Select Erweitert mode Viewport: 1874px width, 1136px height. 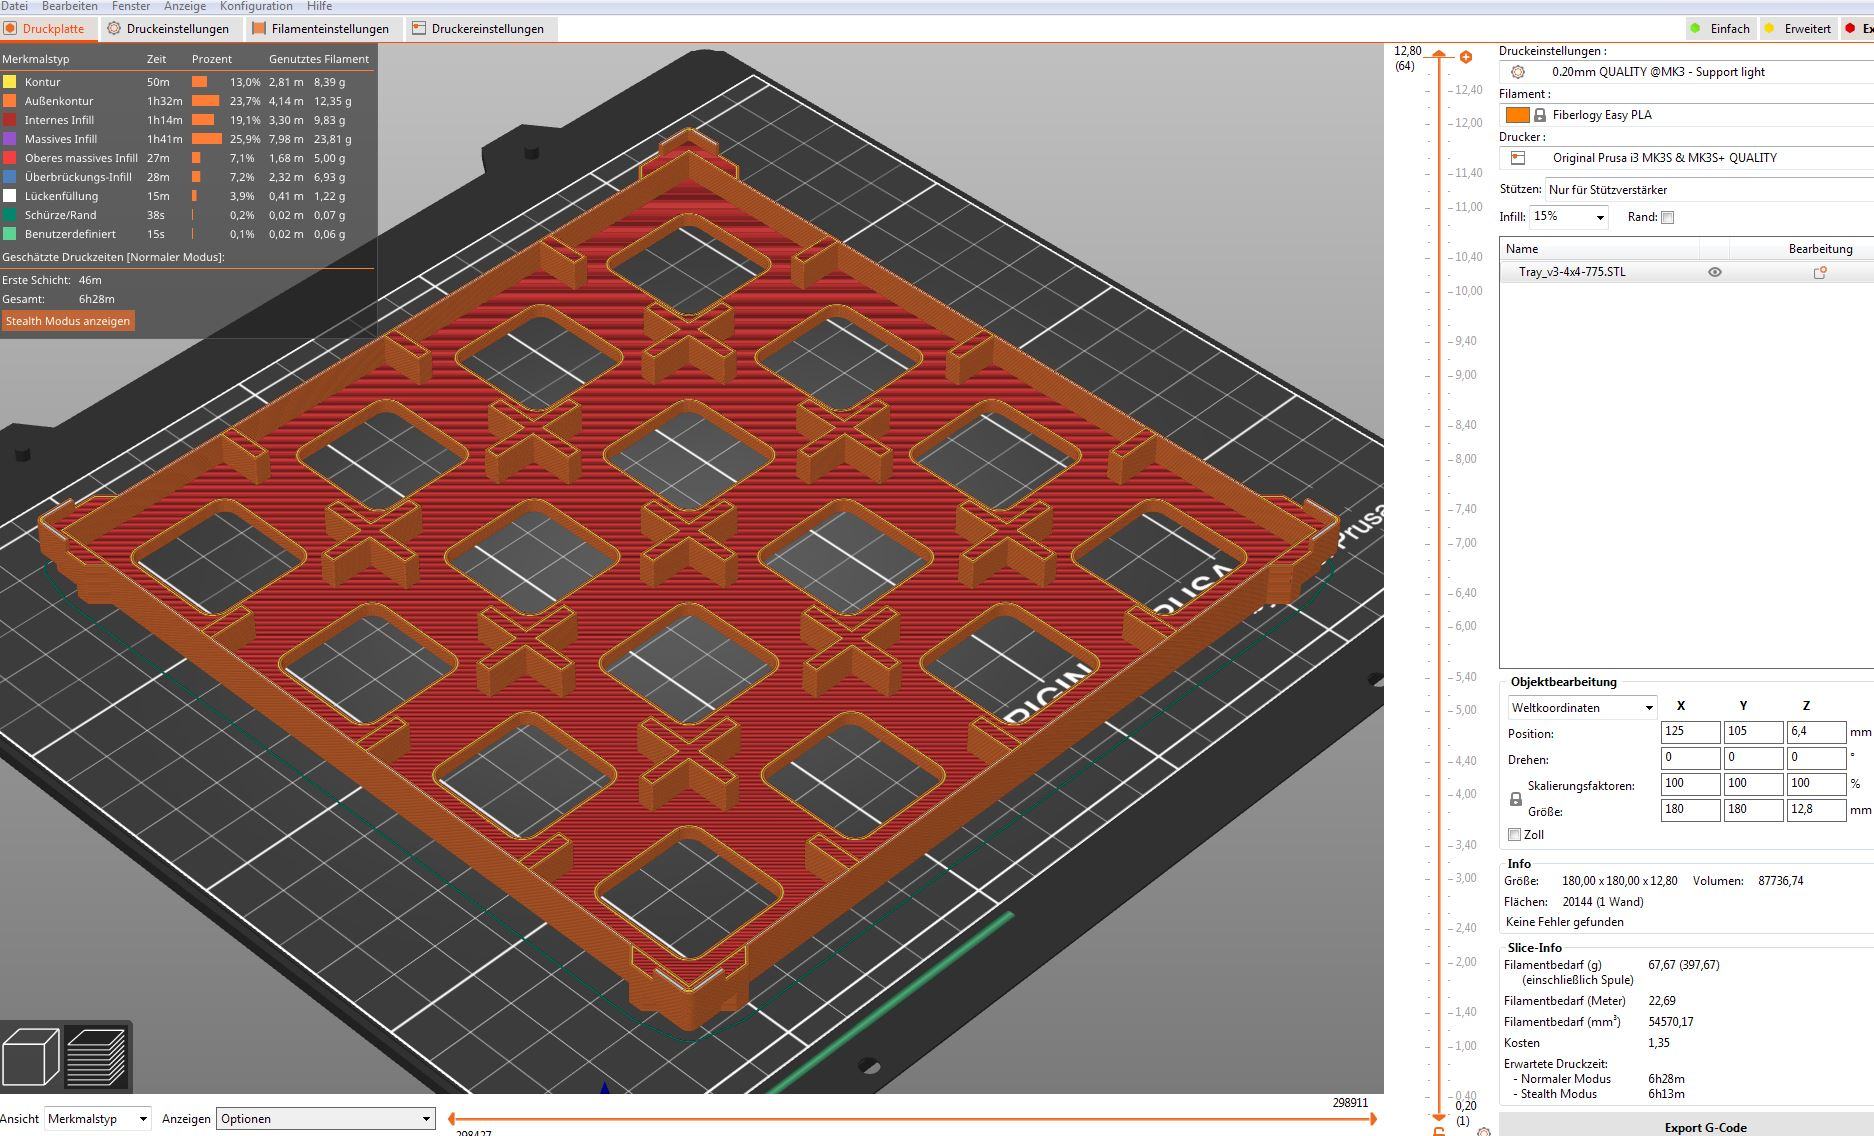point(1798,29)
